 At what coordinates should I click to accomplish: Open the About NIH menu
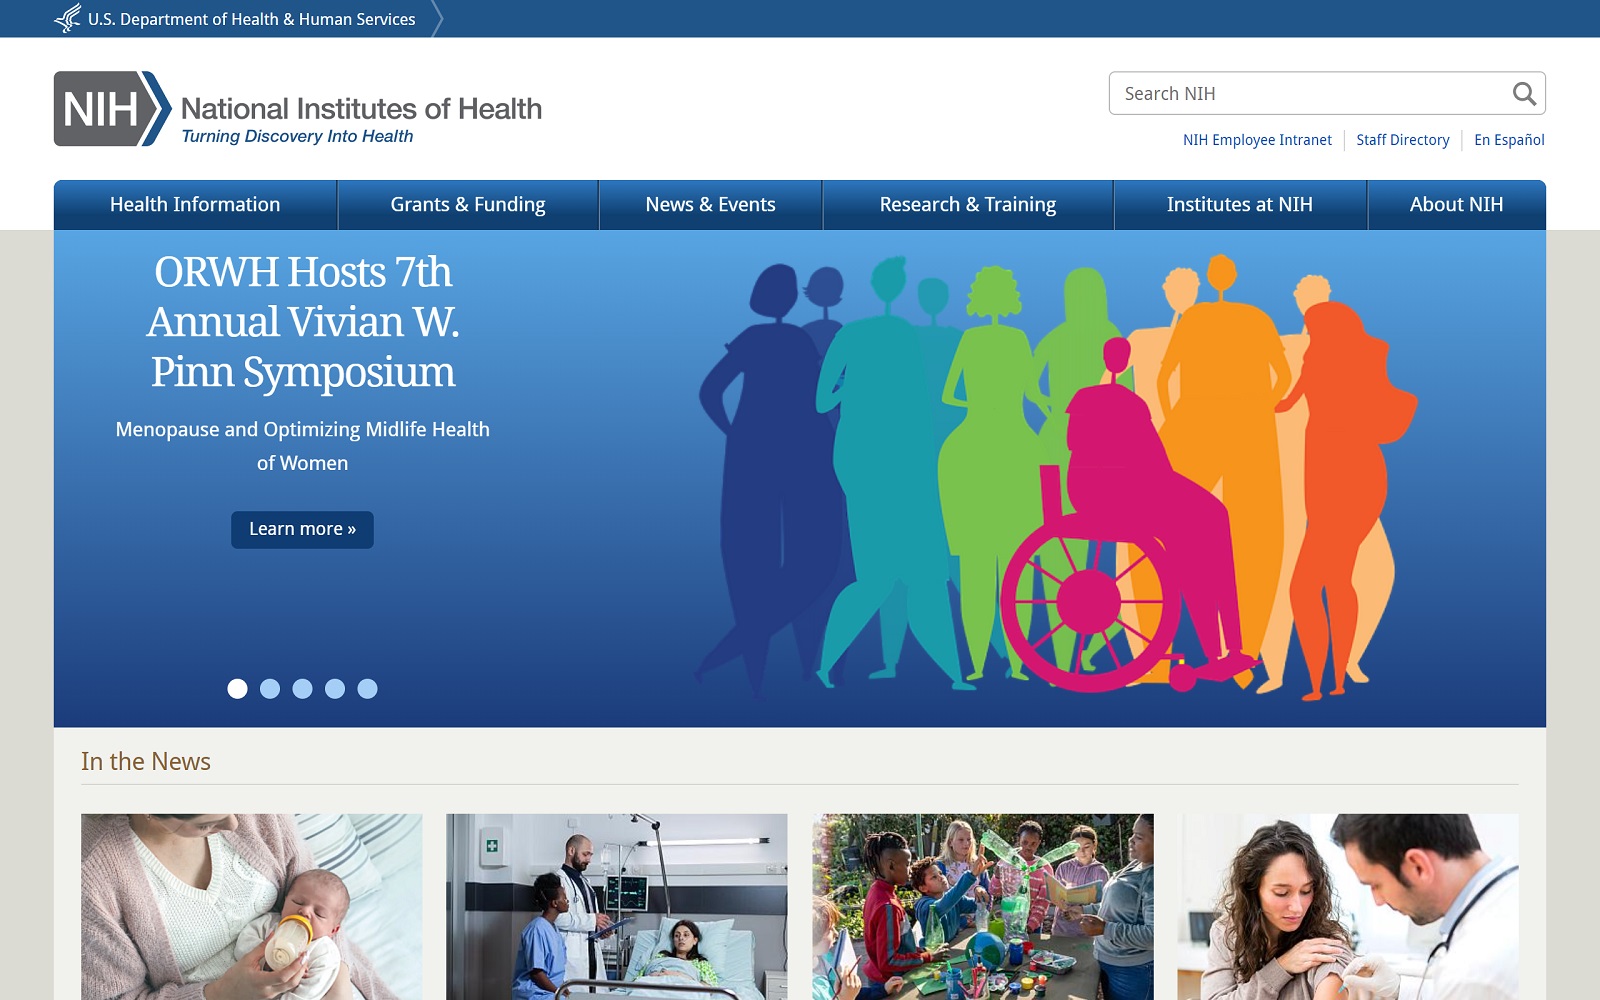(x=1456, y=205)
